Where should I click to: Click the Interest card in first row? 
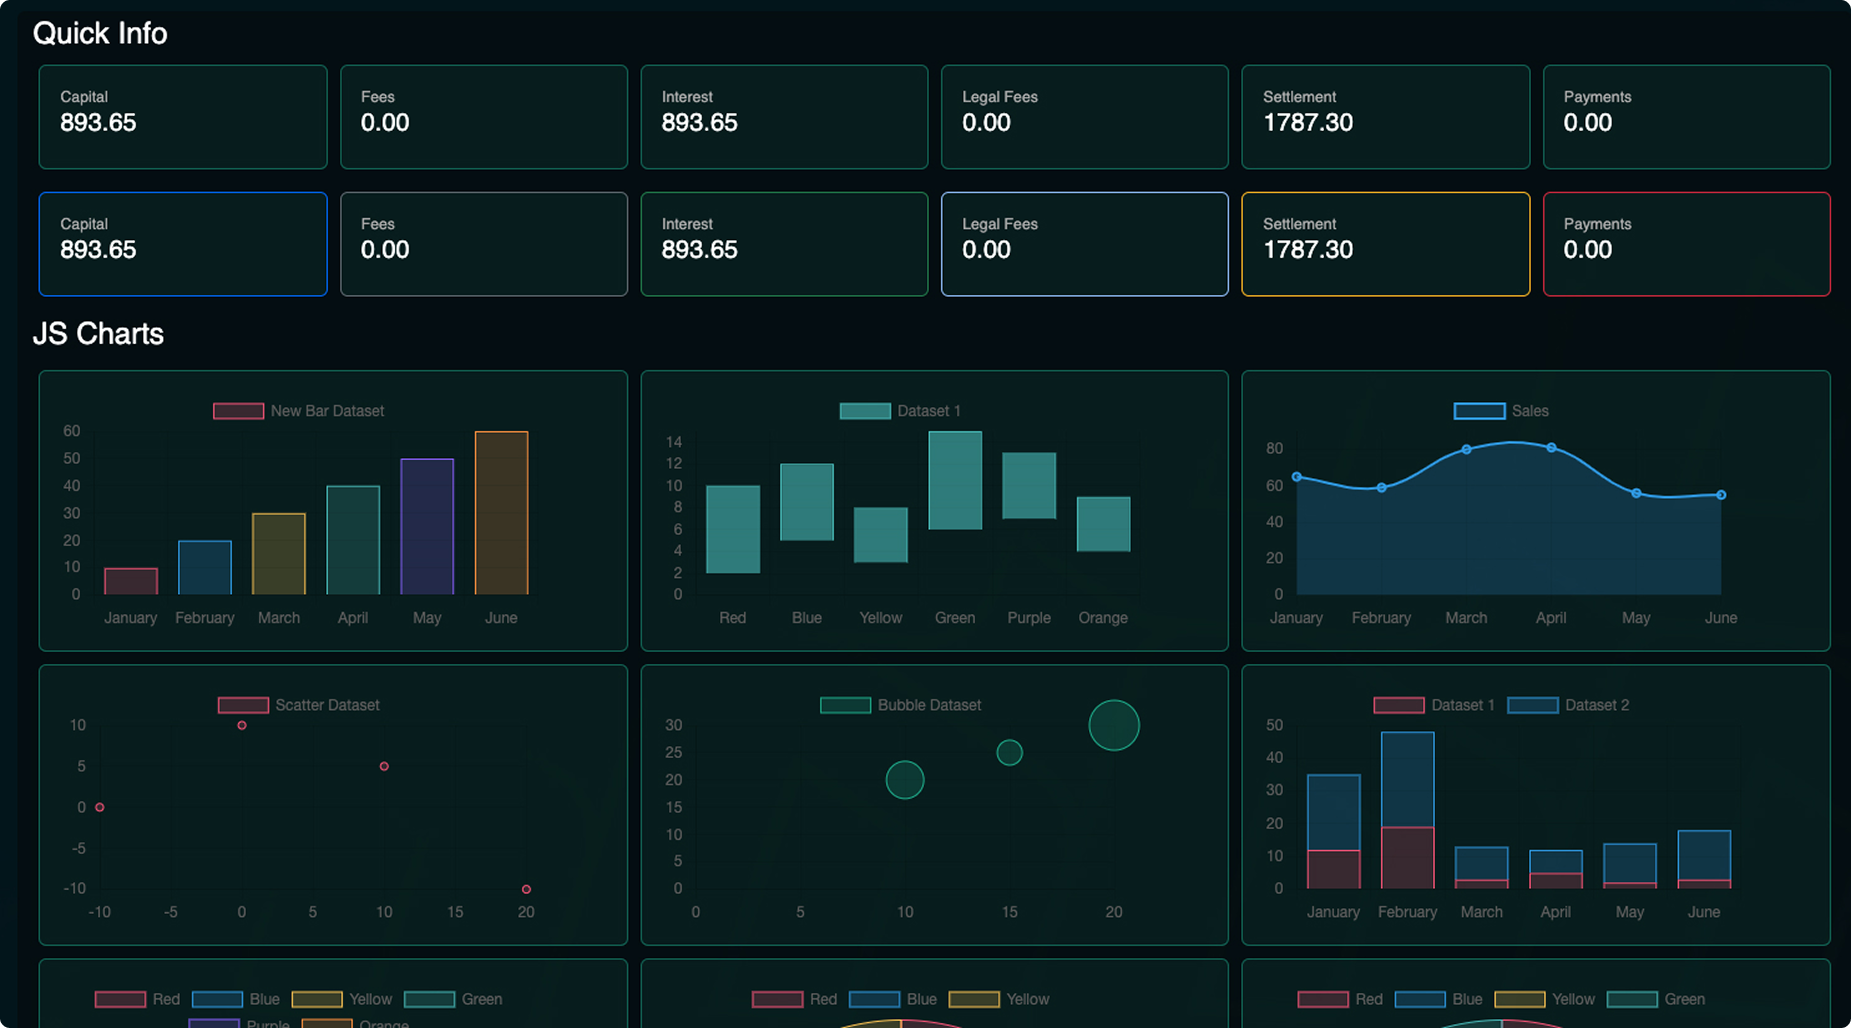pos(784,117)
